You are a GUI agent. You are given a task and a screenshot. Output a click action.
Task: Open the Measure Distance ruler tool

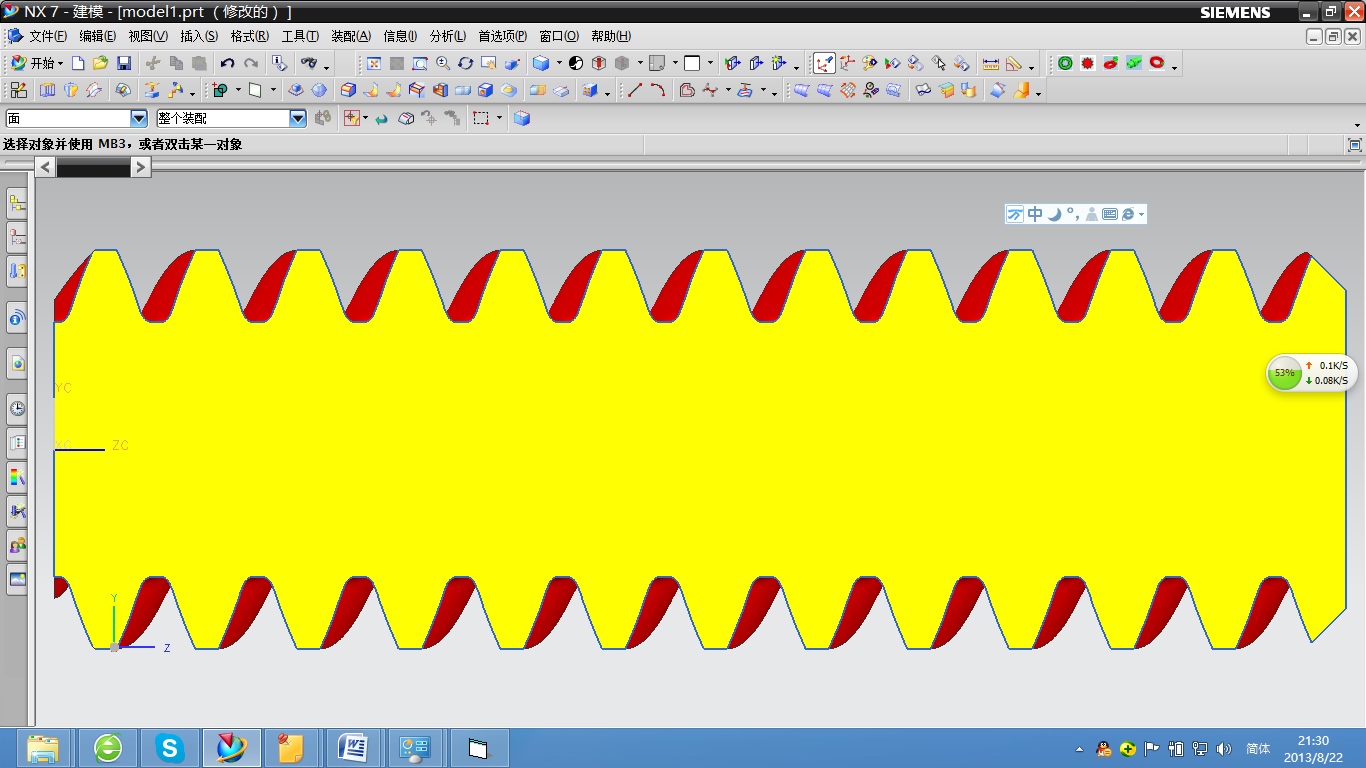tap(991, 63)
